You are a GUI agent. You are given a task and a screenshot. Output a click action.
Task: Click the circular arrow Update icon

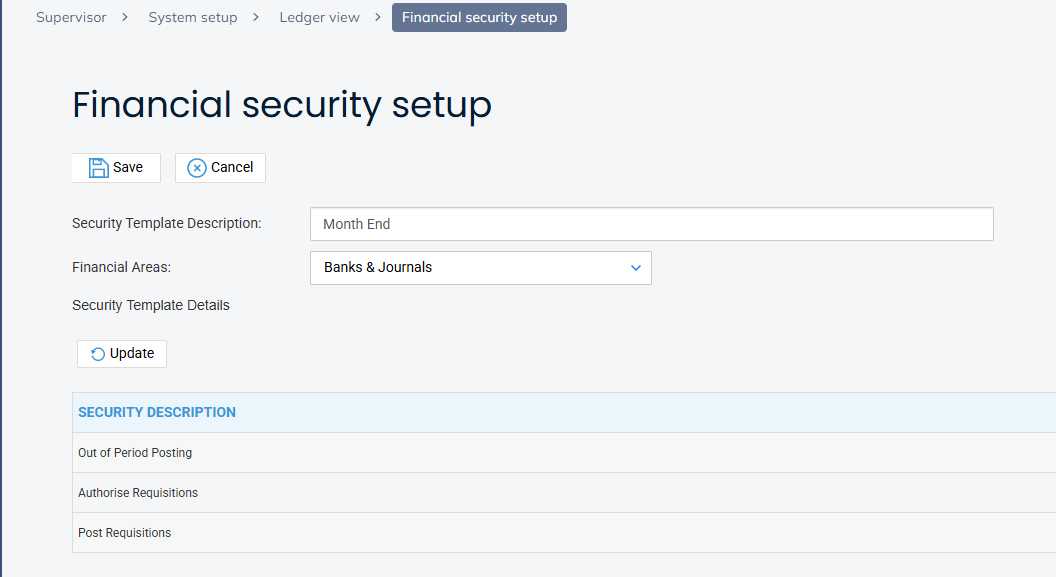tap(98, 354)
